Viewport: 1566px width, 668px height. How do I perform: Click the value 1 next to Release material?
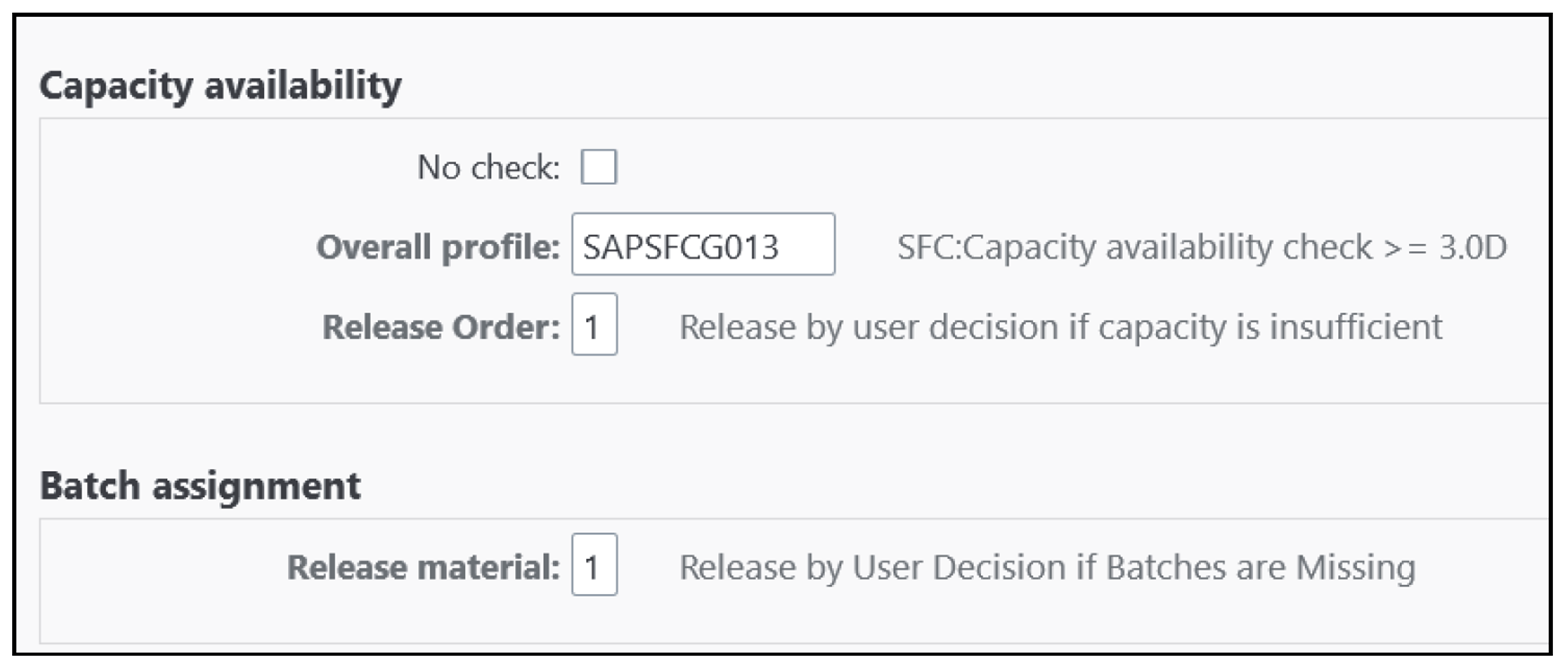click(x=593, y=568)
